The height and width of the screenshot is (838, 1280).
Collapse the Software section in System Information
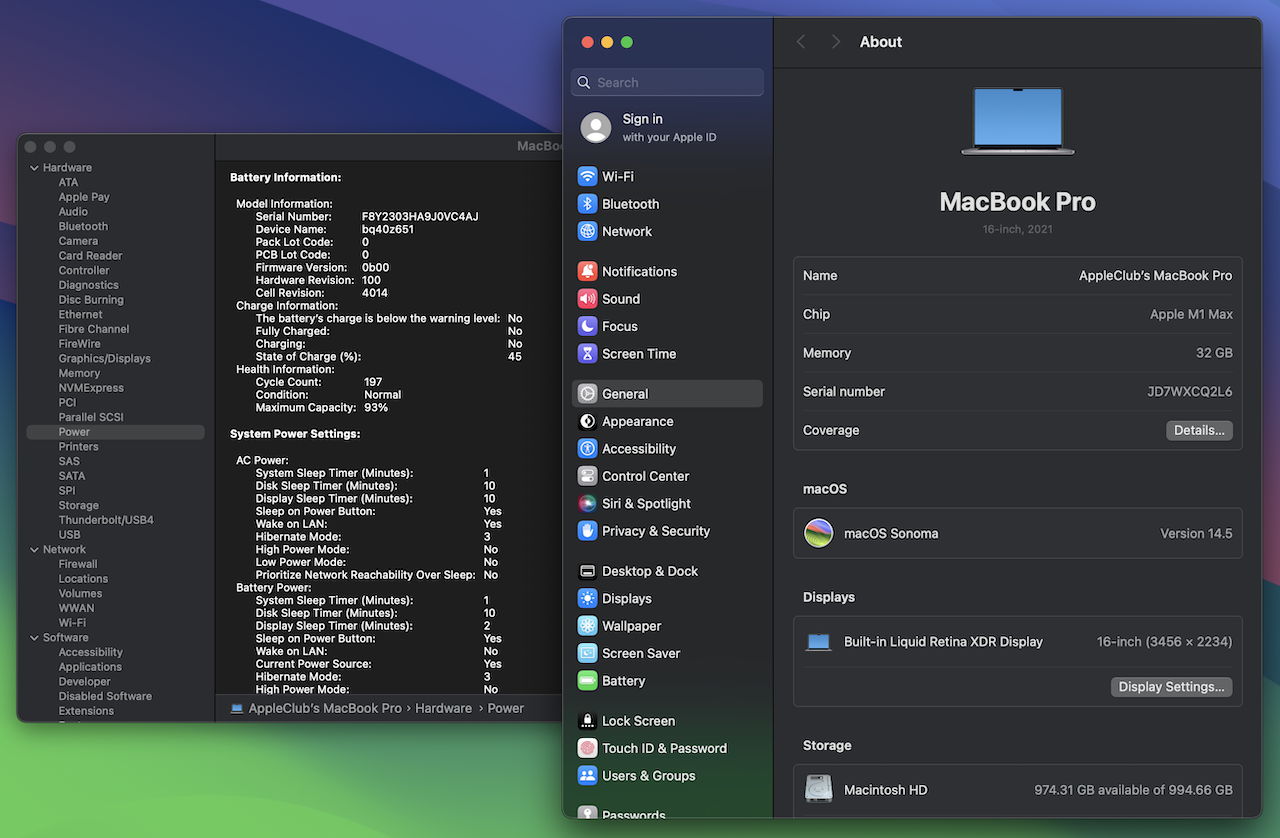(34, 638)
